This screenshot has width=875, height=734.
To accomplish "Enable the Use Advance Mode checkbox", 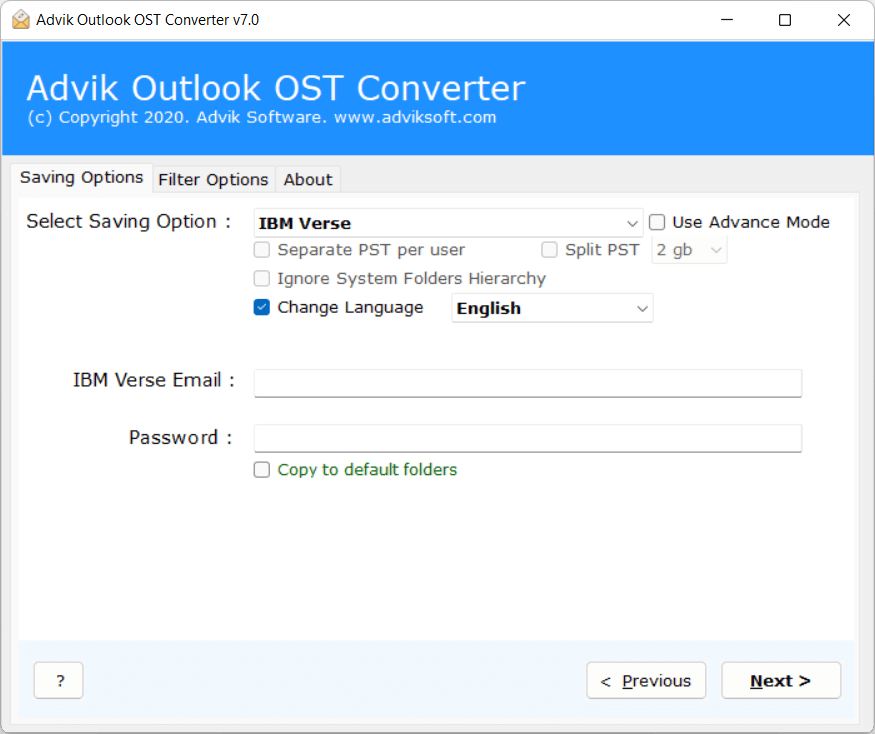I will 657,222.
